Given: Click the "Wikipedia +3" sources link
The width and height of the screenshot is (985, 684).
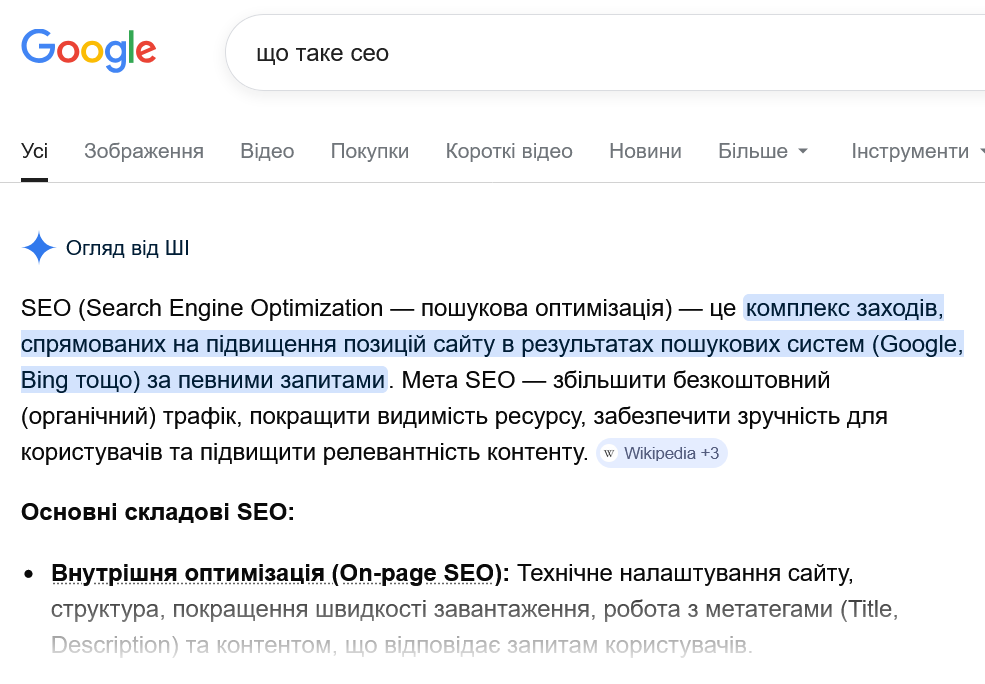Looking at the screenshot, I should pos(662,453).
